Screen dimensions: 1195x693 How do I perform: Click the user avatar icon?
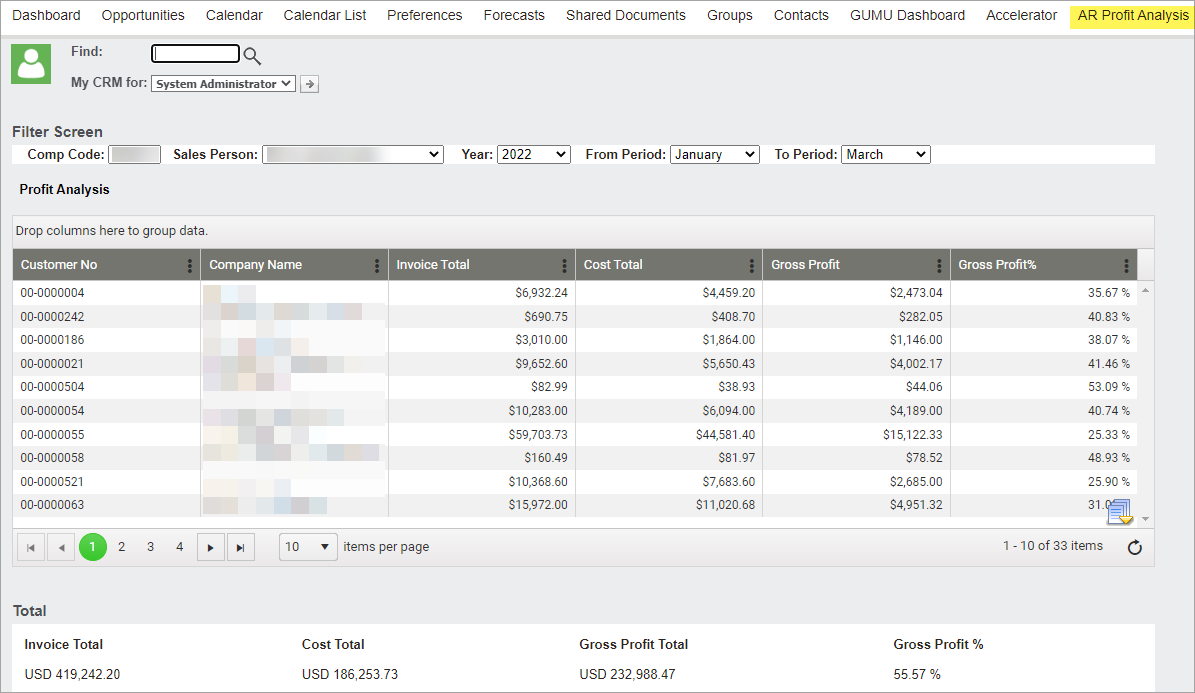tap(31, 63)
